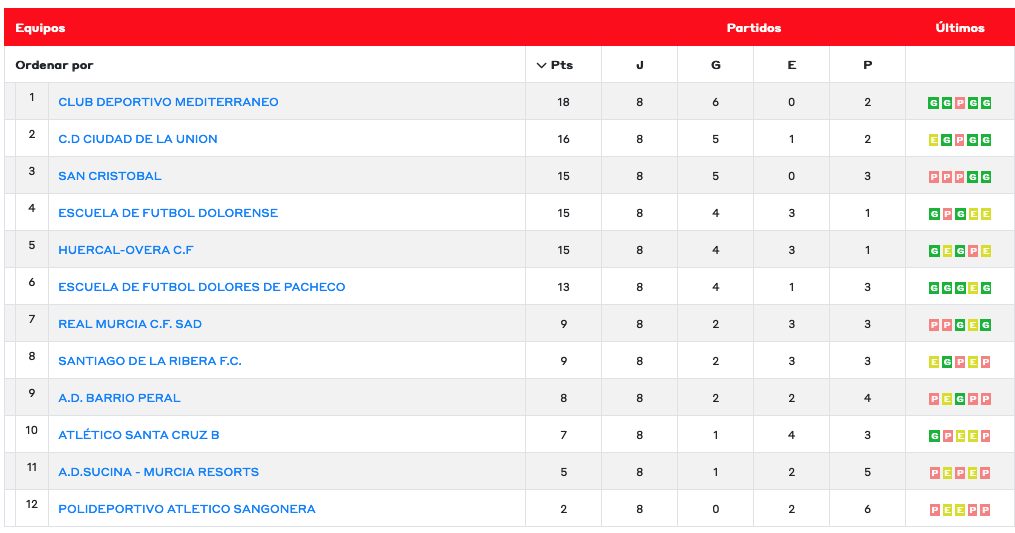Sort standings by the E column header
The image size is (1015, 533).
point(791,65)
